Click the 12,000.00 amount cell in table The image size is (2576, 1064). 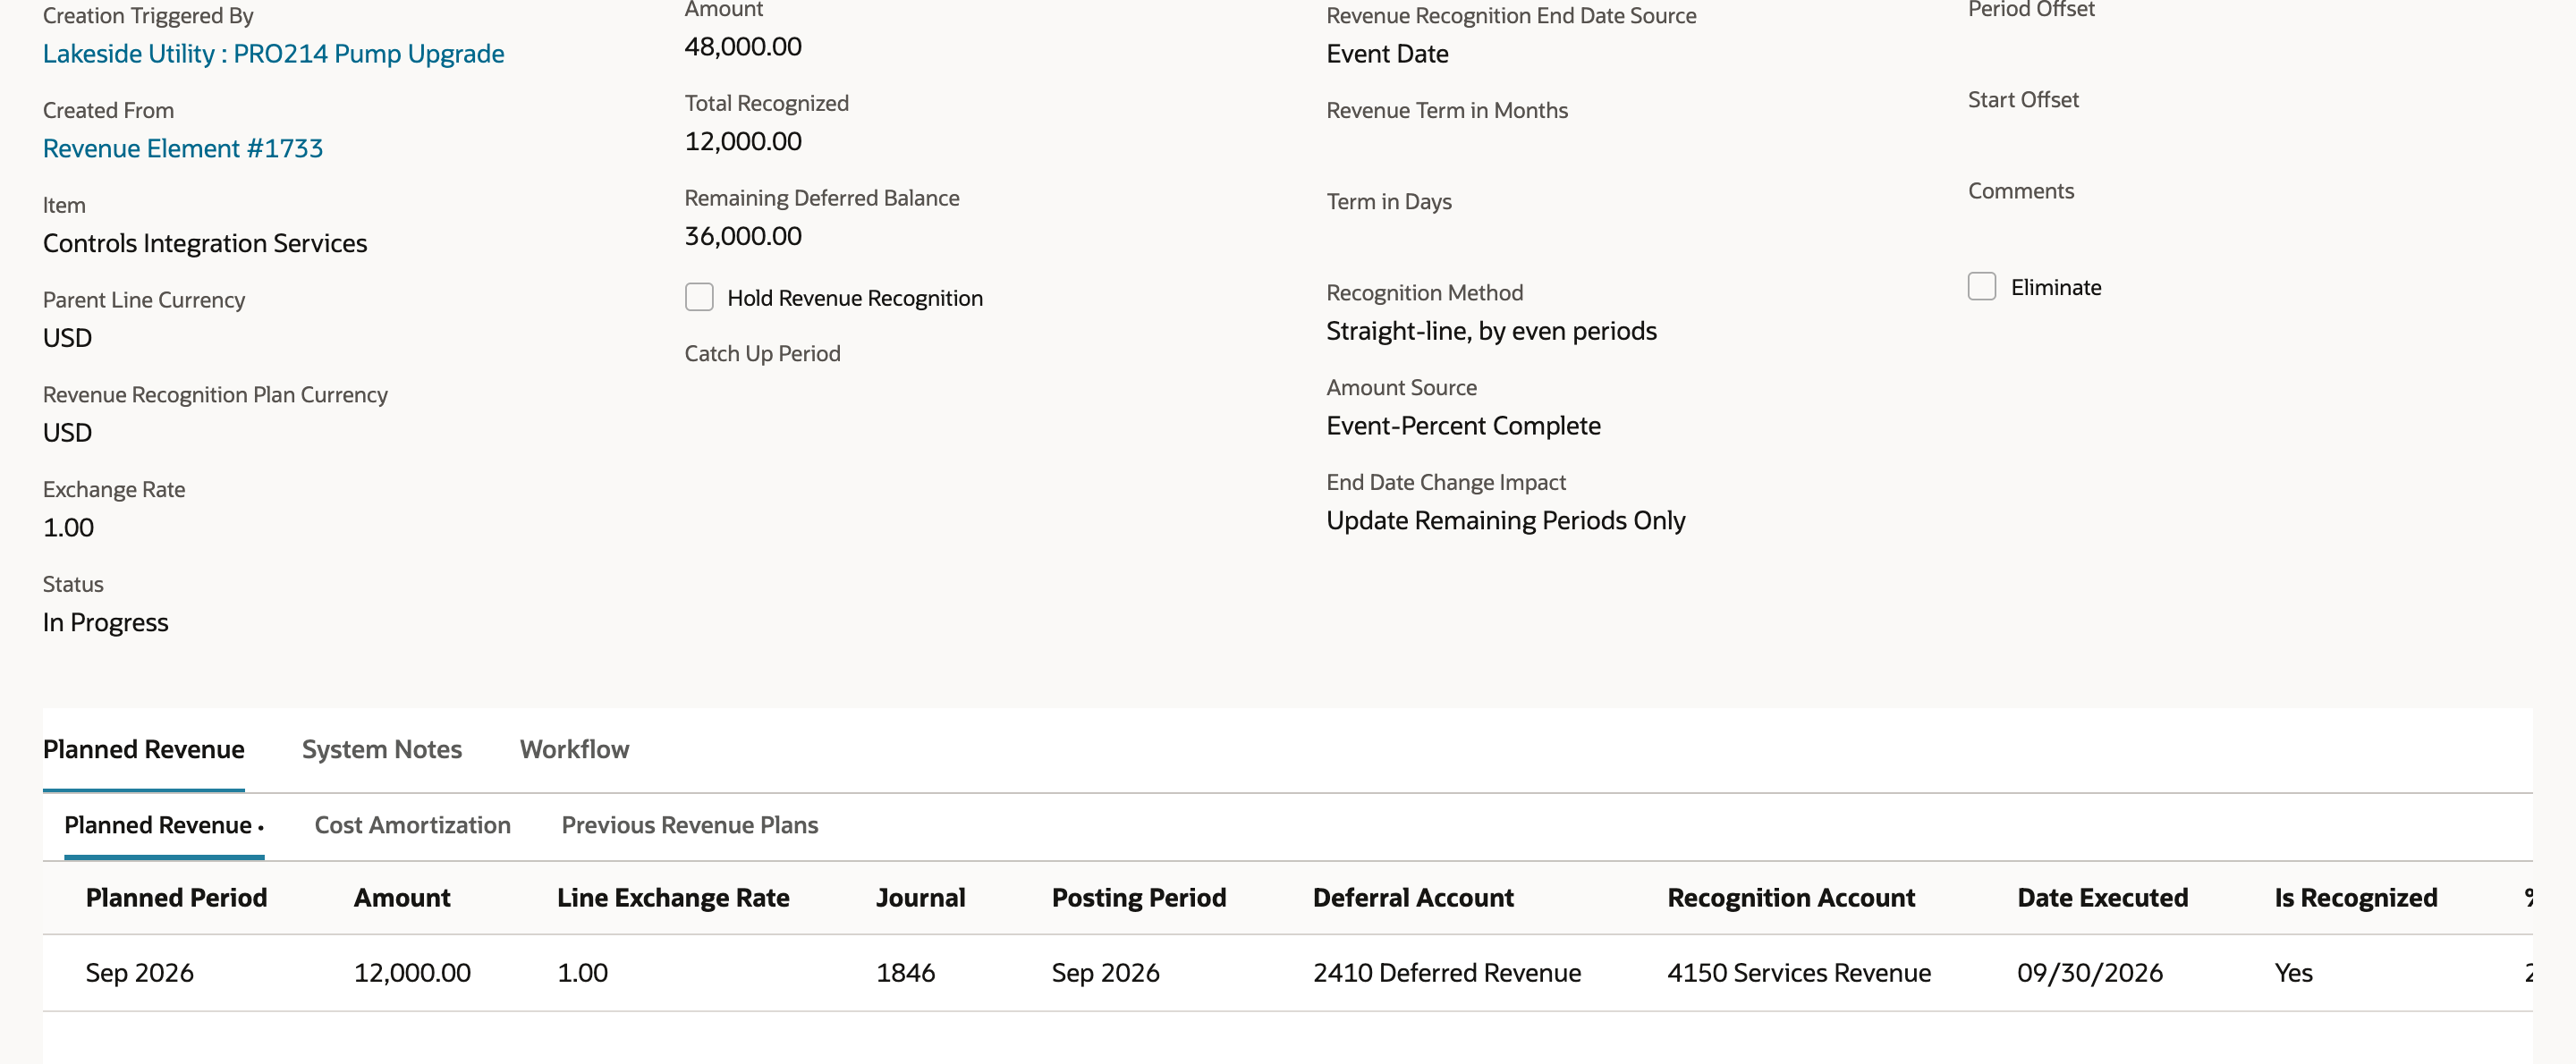(412, 973)
